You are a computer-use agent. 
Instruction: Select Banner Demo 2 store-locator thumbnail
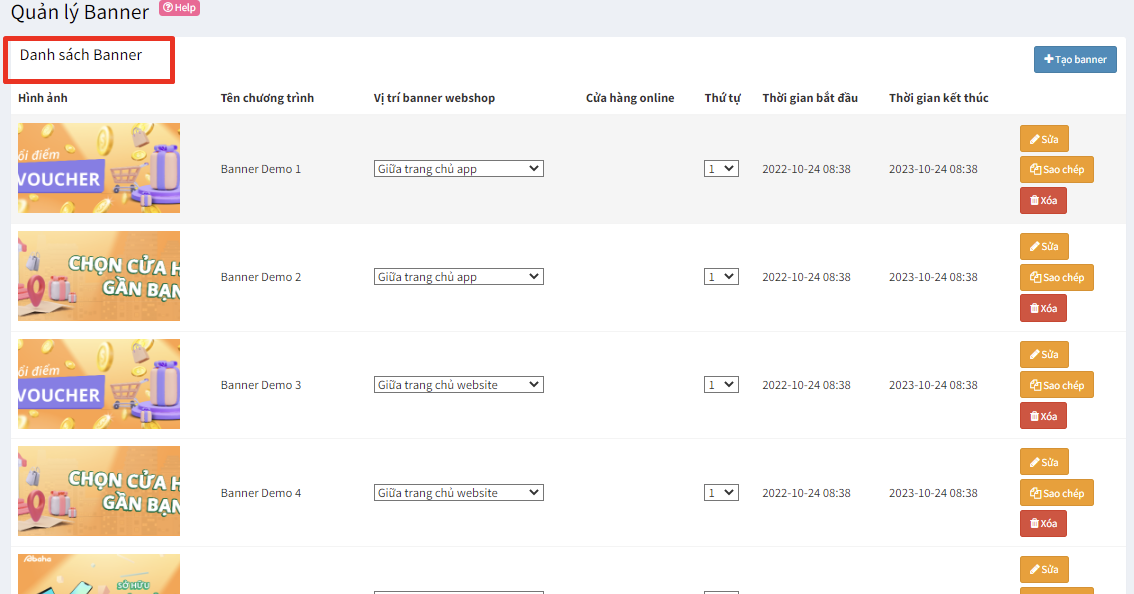pyautogui.click(x=99, y=276)
